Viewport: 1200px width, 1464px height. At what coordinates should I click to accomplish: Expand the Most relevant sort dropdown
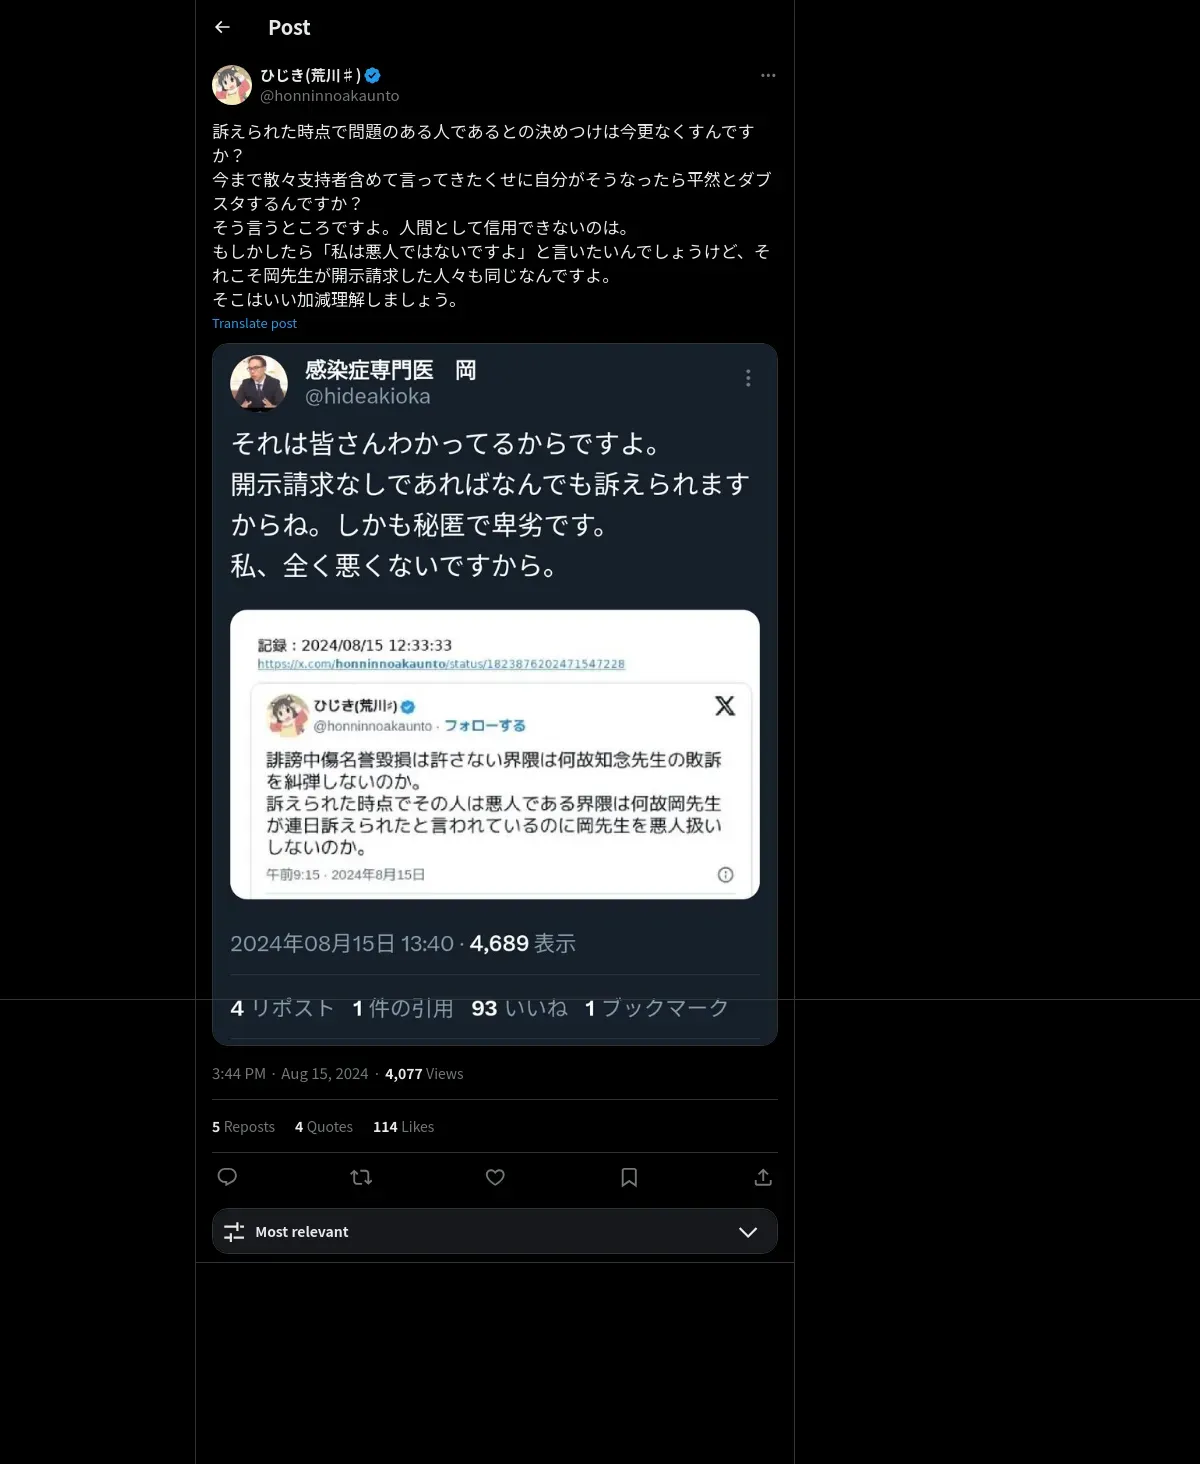(495, 1231)
